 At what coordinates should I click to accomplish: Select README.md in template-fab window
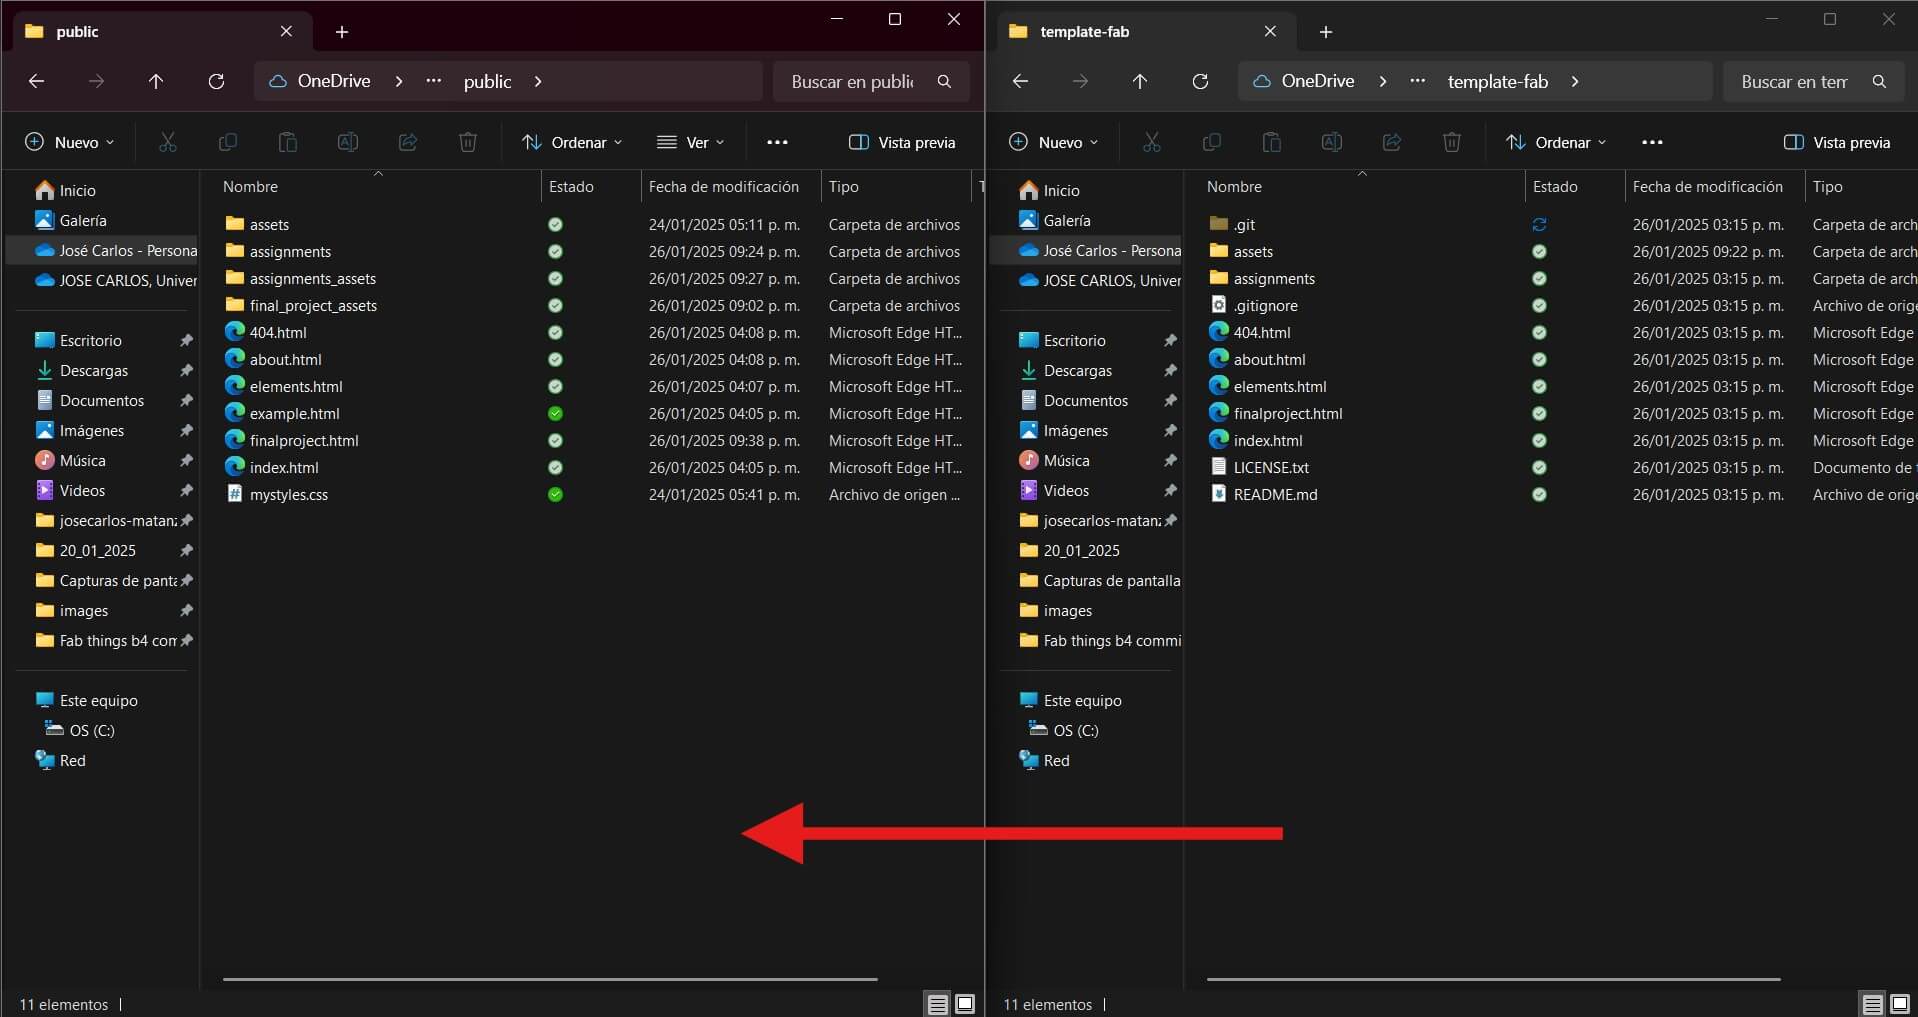[x=1276, y=494]
